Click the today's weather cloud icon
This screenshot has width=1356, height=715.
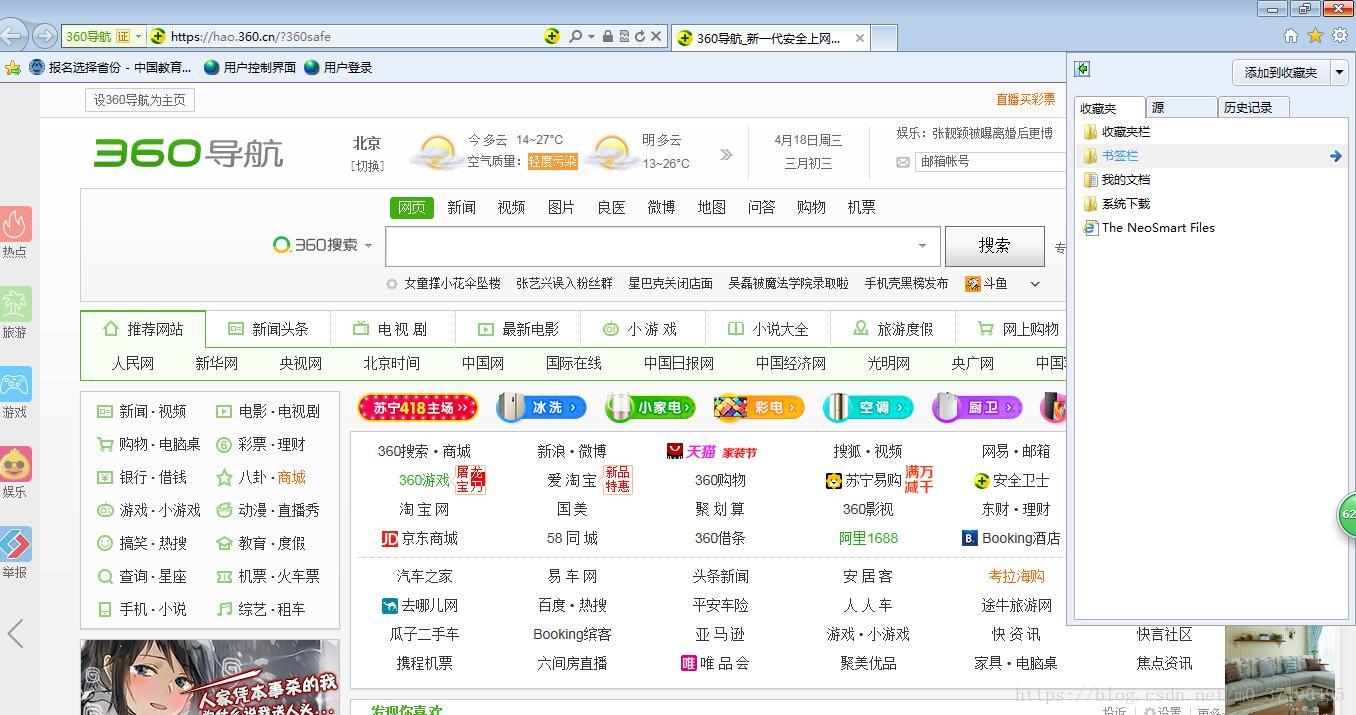[x=436, y=153]
